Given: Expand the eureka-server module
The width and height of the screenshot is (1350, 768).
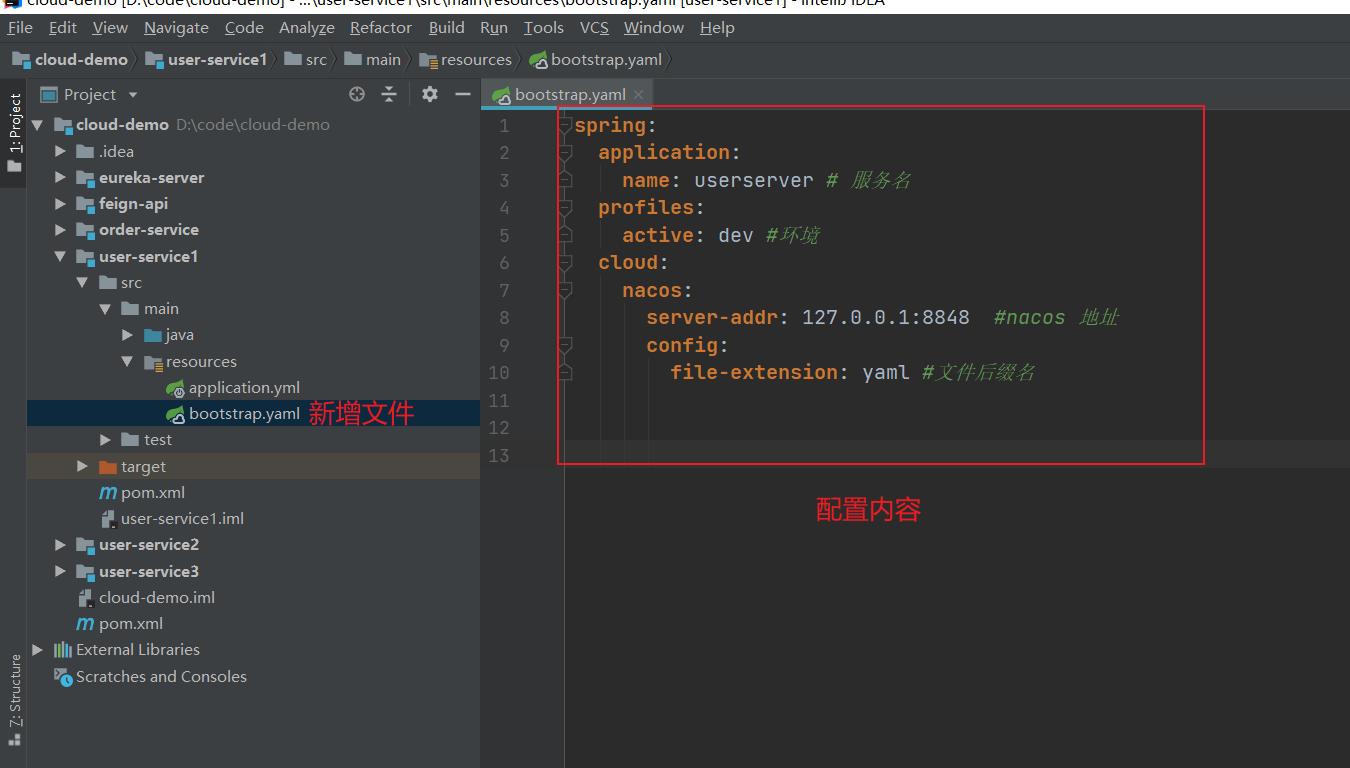Looking at the screenshot, I should 60,178.
